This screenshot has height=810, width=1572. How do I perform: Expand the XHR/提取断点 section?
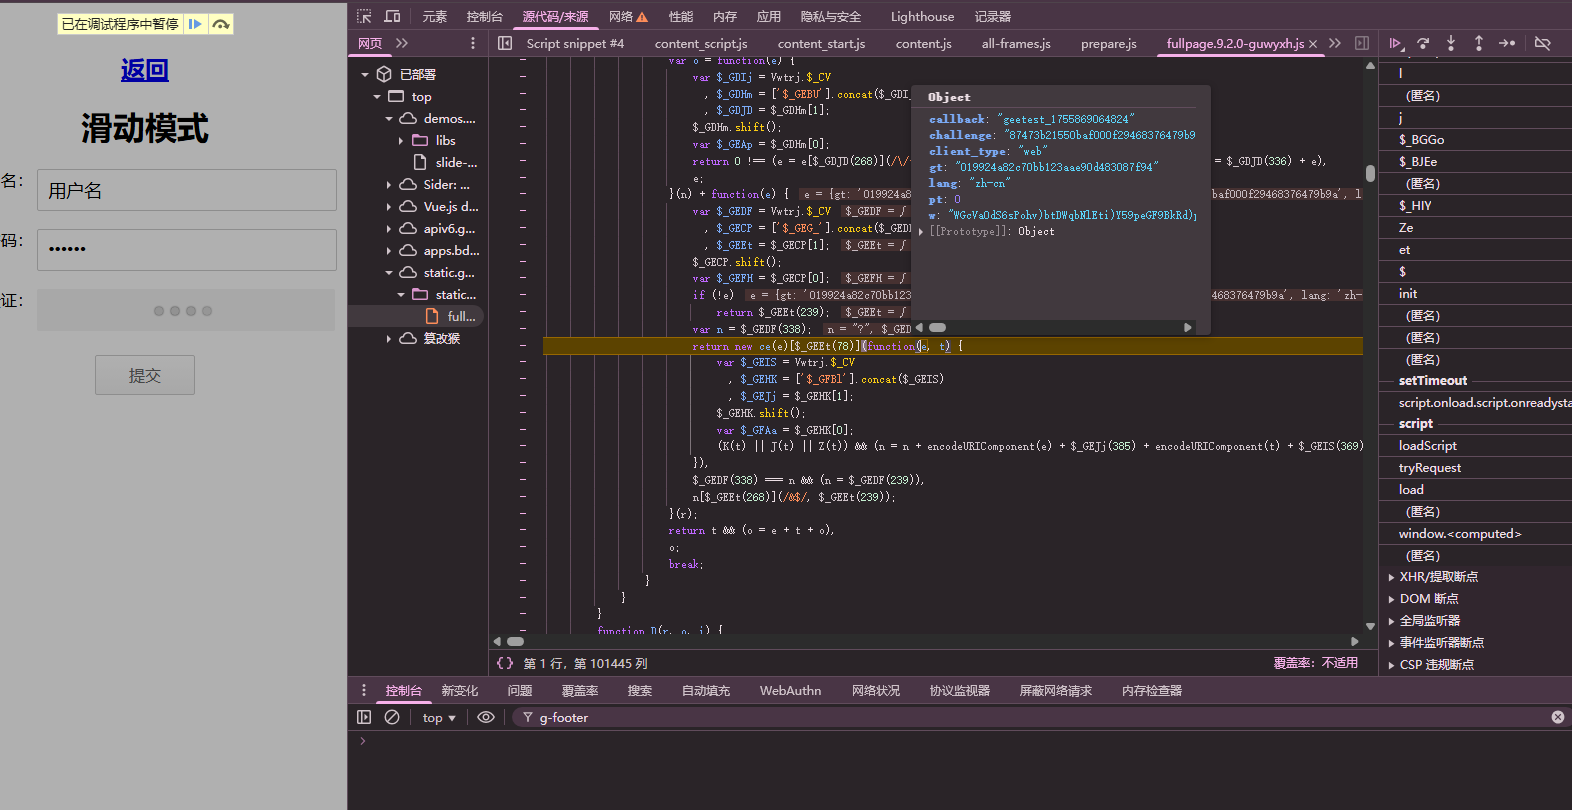tap(1391, 577)
